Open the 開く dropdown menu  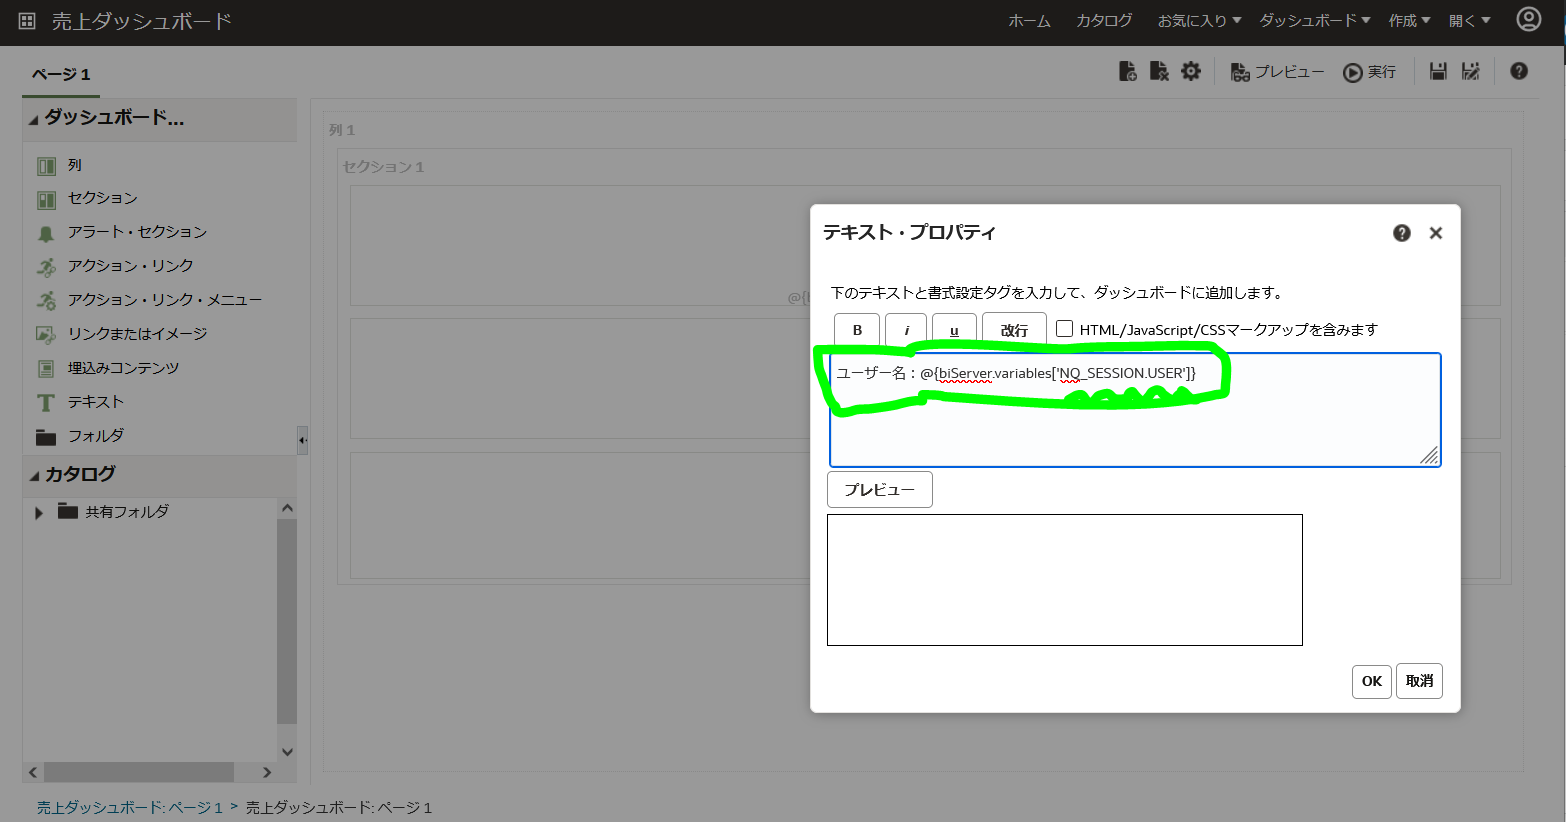point(1469,21)
